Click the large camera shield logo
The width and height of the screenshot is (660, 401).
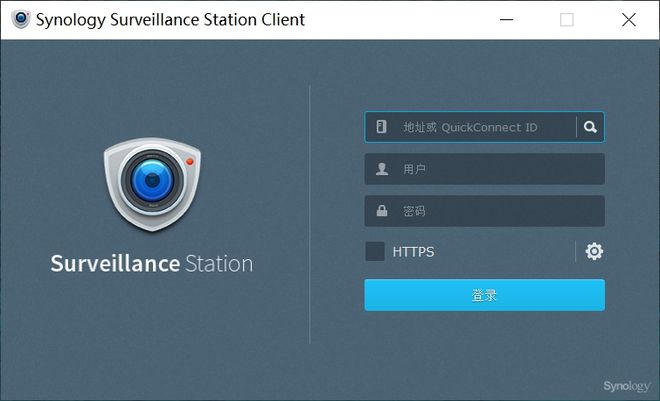coord(152,184)
